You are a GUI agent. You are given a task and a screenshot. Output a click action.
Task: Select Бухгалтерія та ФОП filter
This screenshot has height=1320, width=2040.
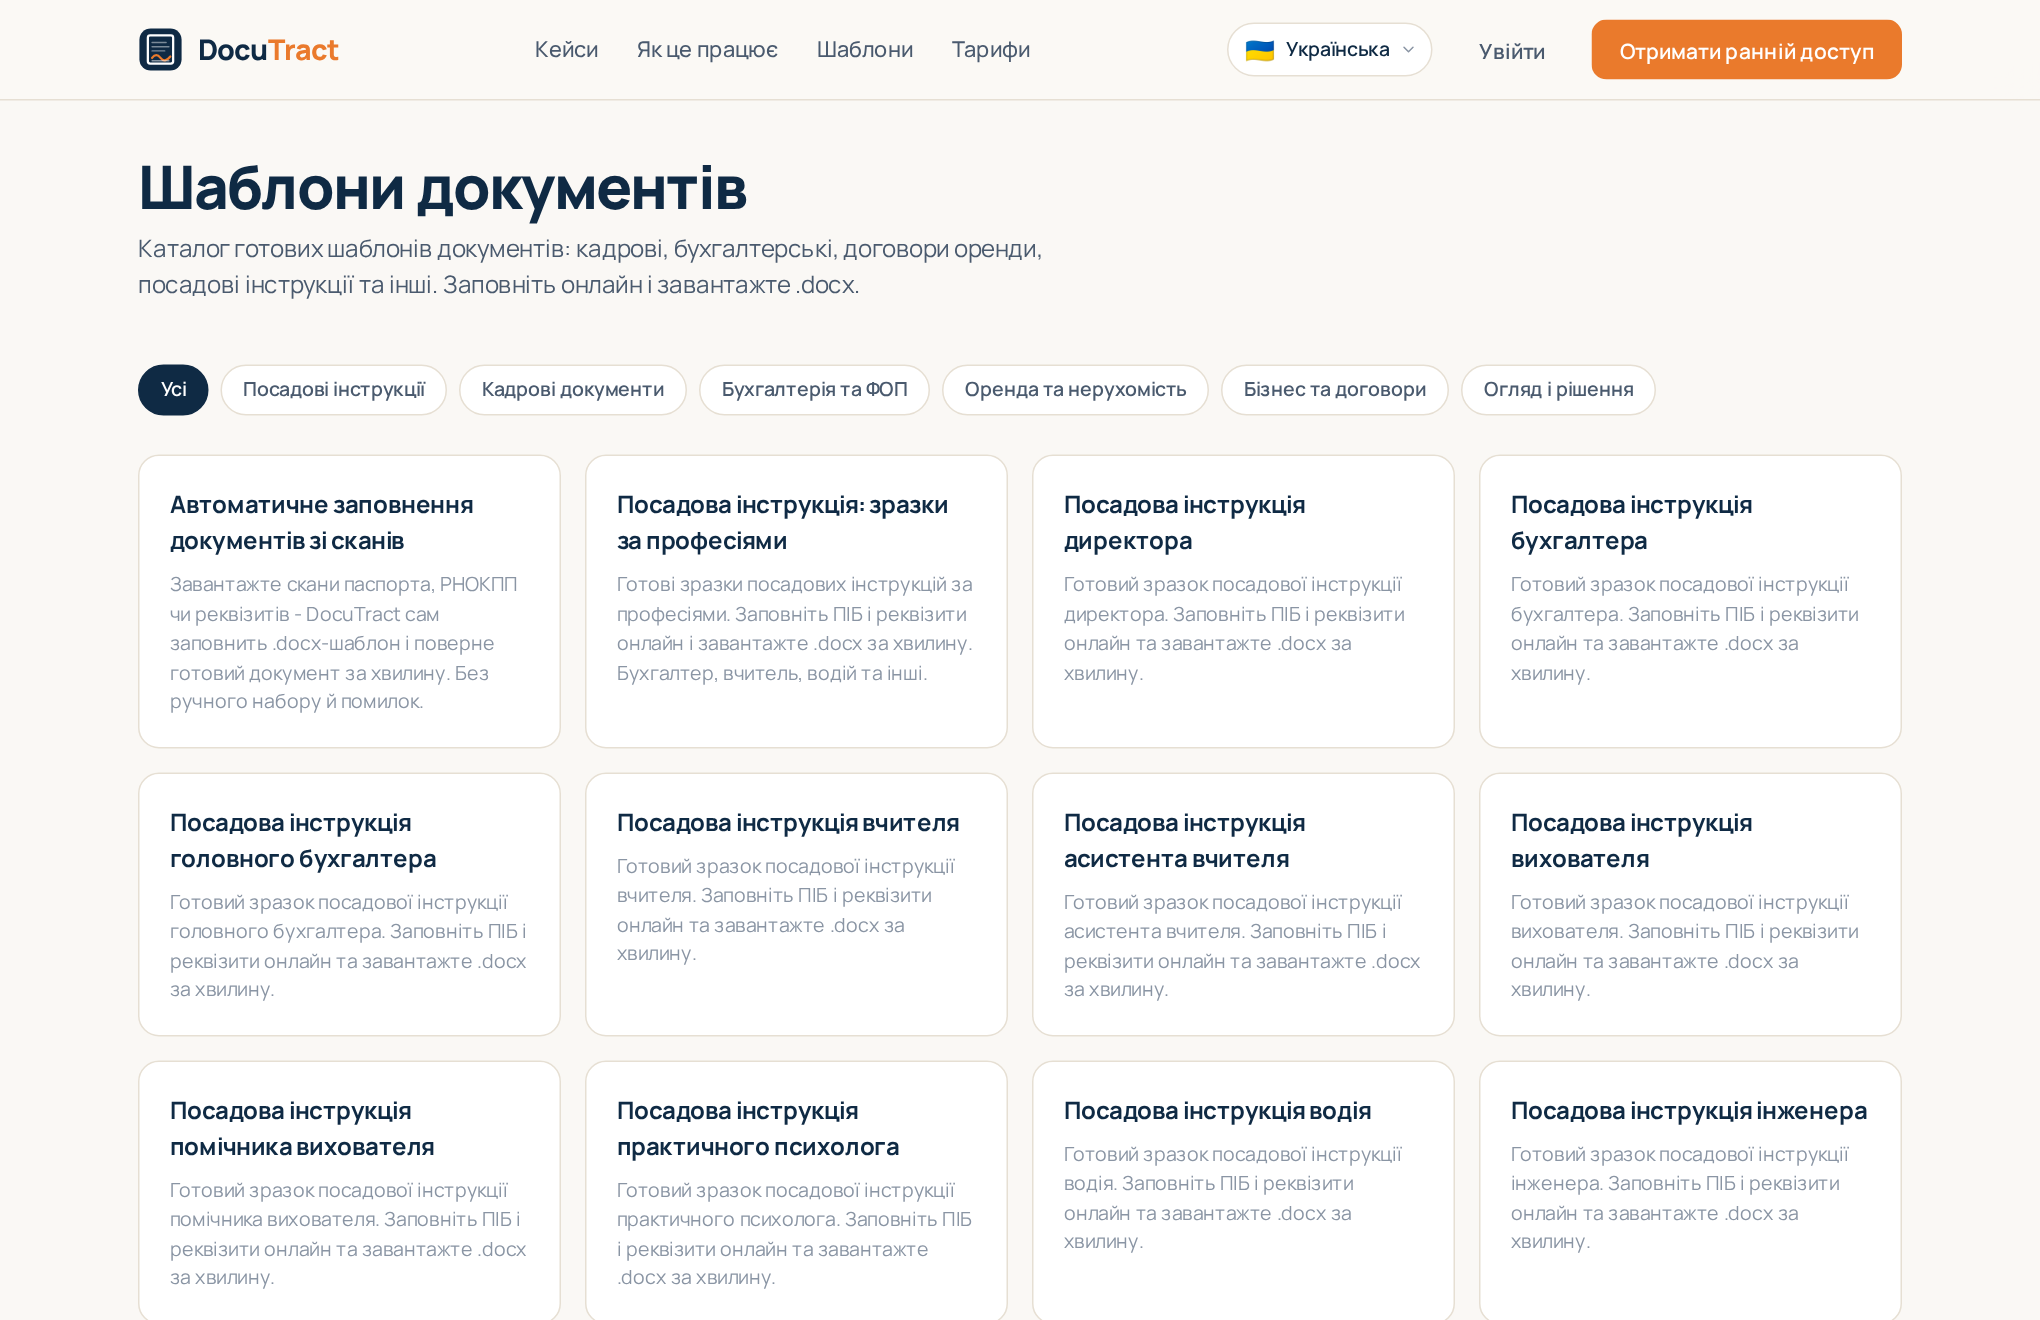[814, 390]
